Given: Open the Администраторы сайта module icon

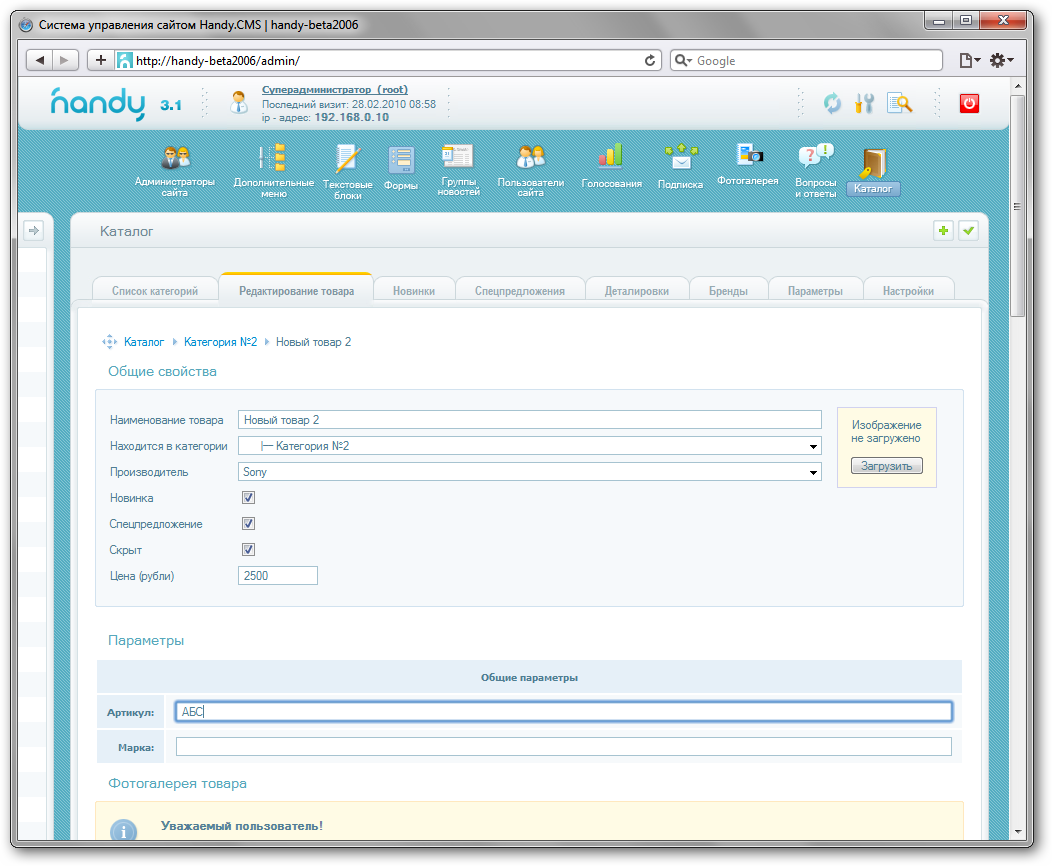Looking at the screenshot, I should point(175,160).
